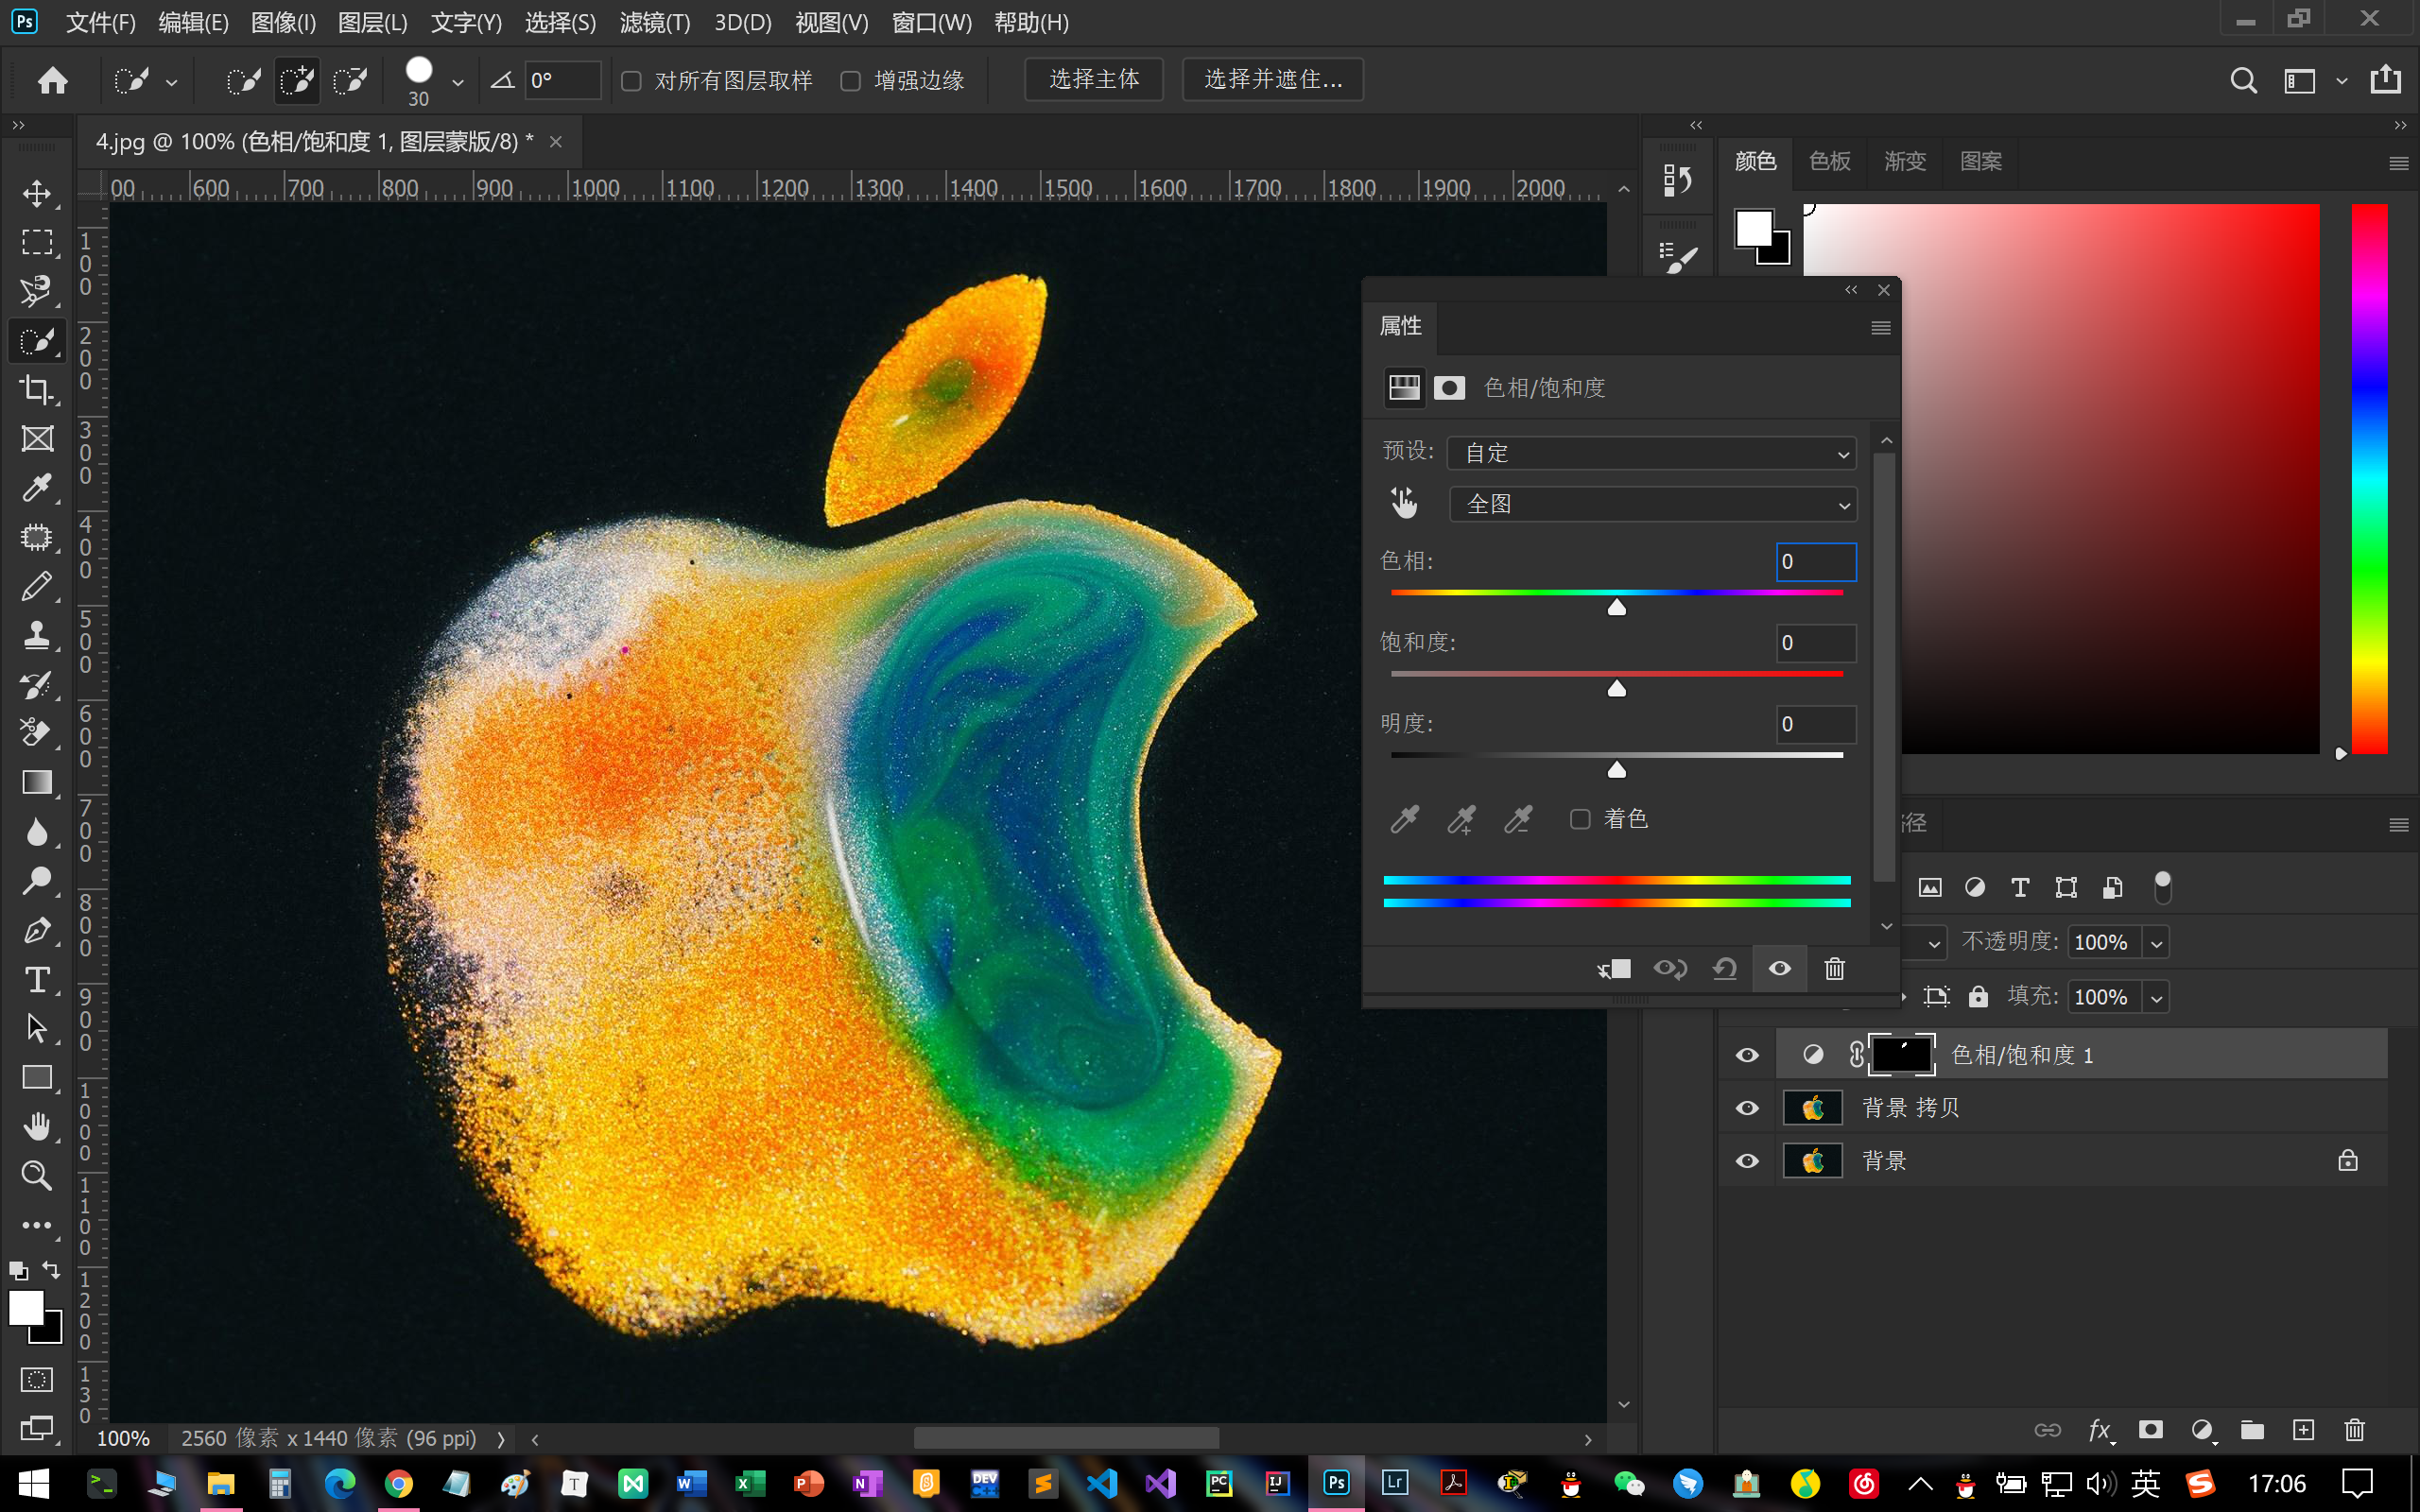Viewport: 2420px width, 1512px height.
Task: Switch to the 图案 tab
Action: (x=1981, y=161)
